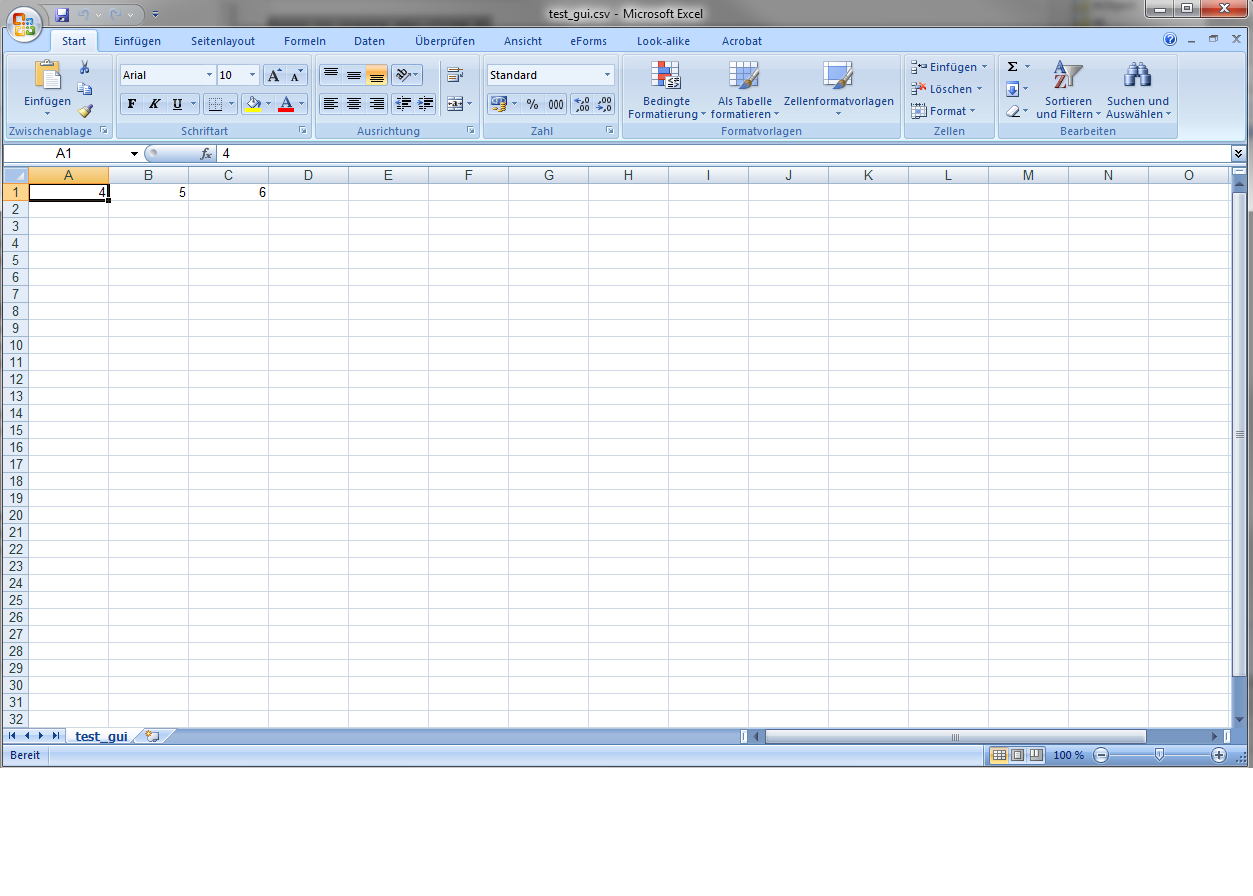Image resolution: width=1253 pixels, height=896 pixels.
Task: Click the percent style icon
Action: pos(532,104)
